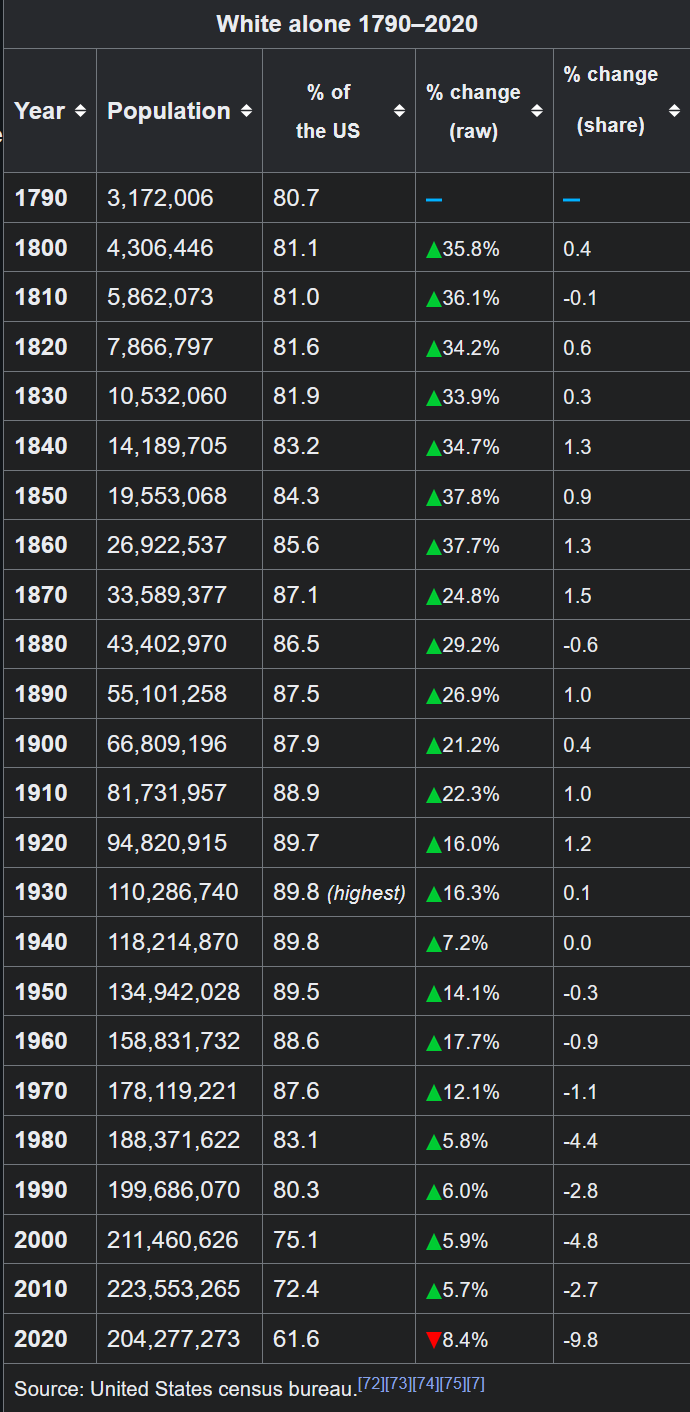Sort by % change (share) sort arrows
Screen dimensions: 690x1412
click(673, 111)
